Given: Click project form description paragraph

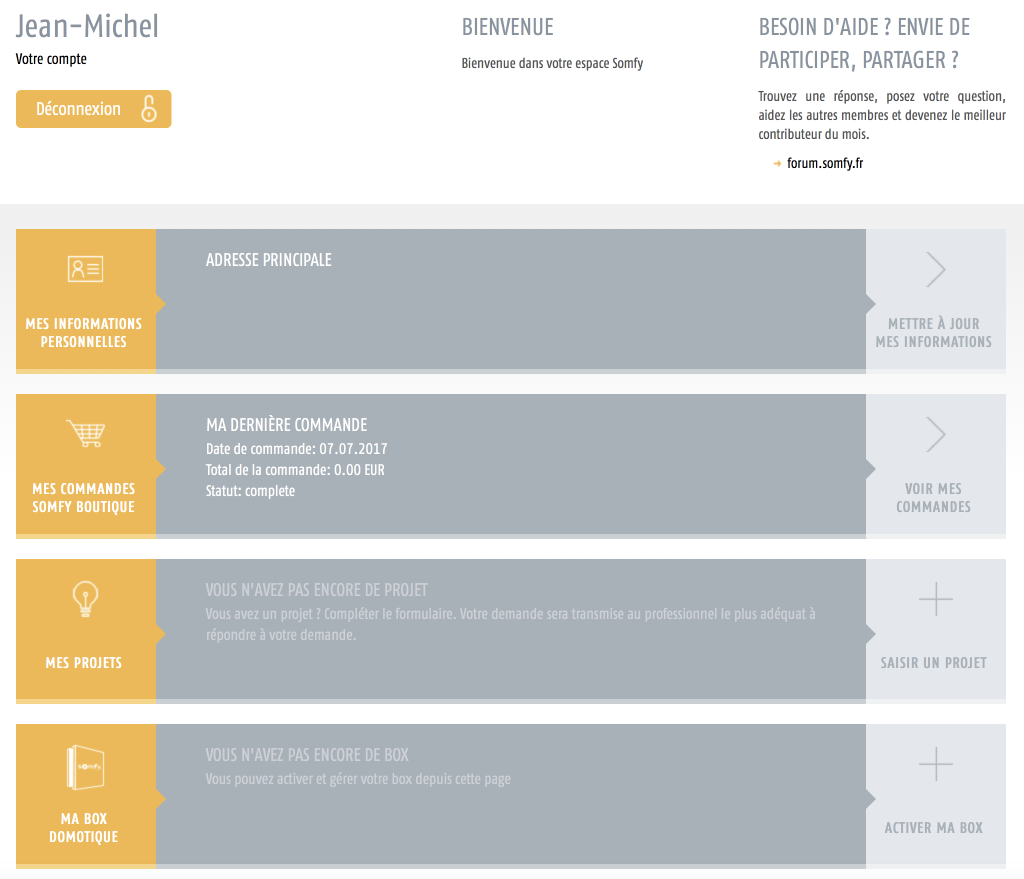Looking at the screenshot, I should [510, 624].
